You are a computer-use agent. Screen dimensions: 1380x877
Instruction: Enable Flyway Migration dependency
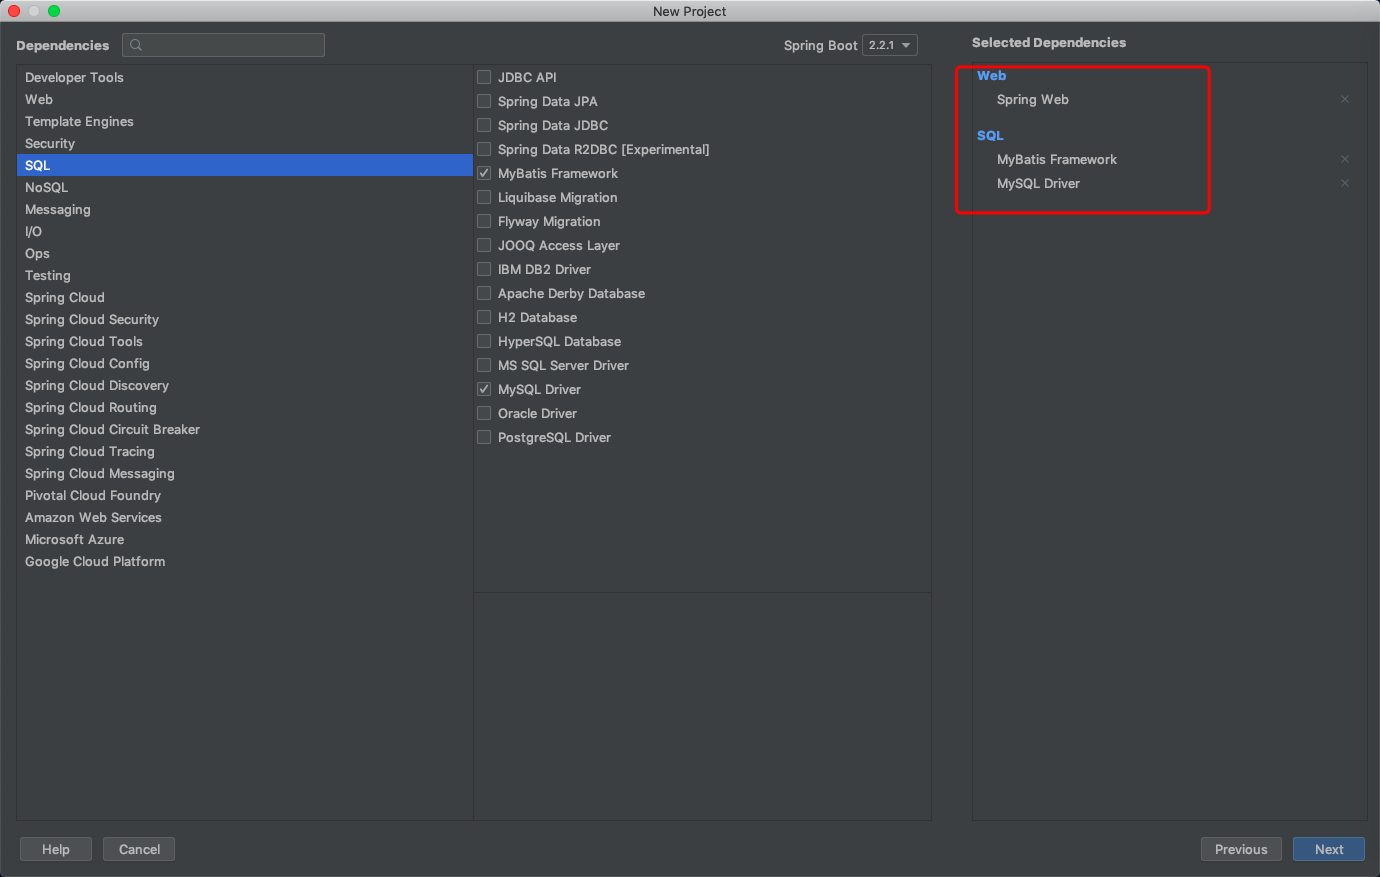tap(484, 221)
